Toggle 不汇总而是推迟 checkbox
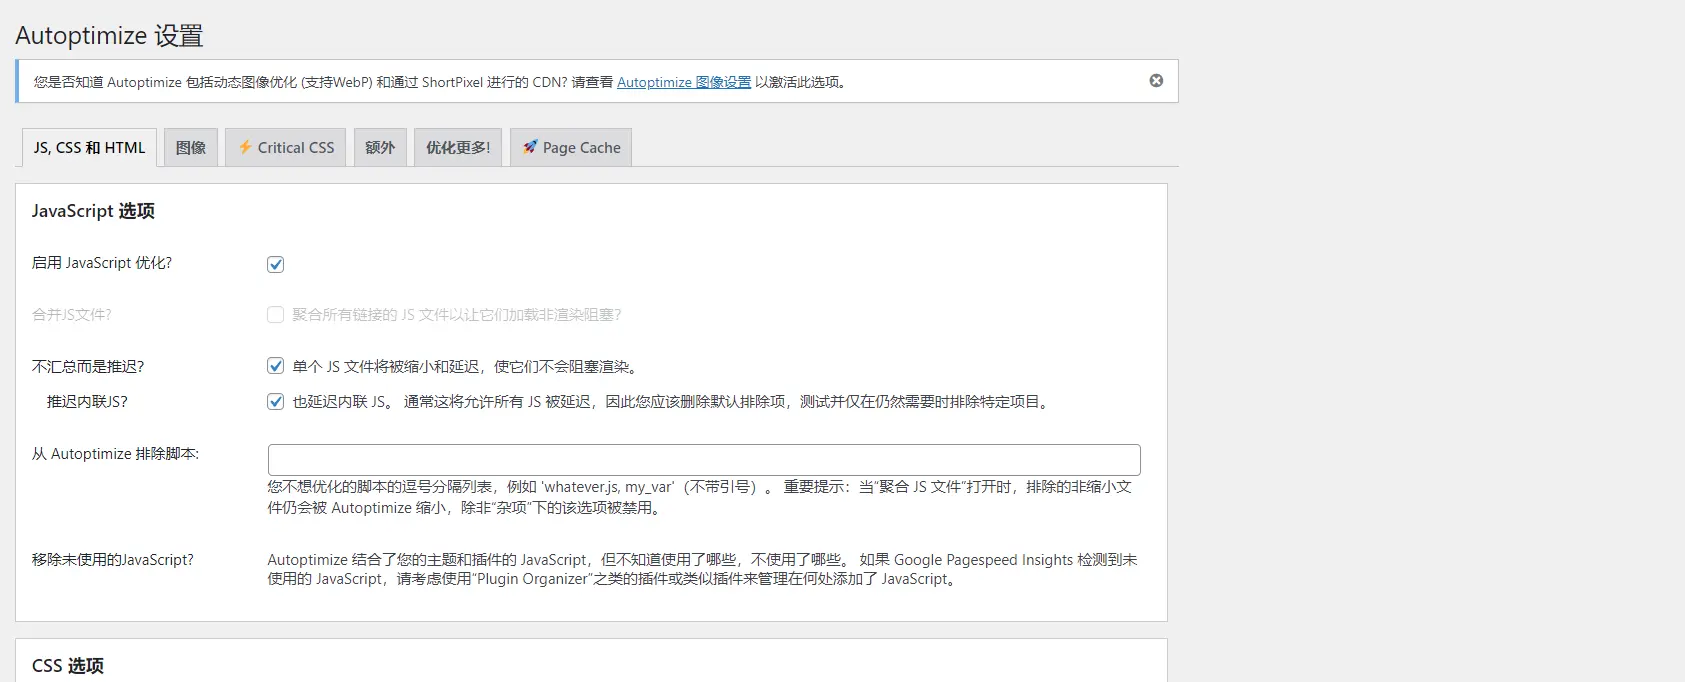The height and width of the screenshot is (682, 1685). point(276,366)
